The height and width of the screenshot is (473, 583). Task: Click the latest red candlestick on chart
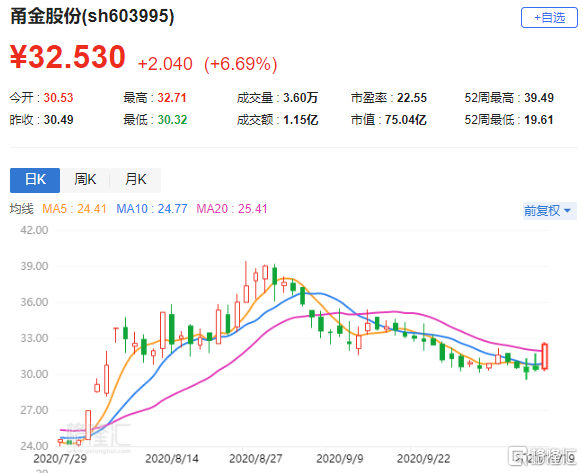coord(545,356)
